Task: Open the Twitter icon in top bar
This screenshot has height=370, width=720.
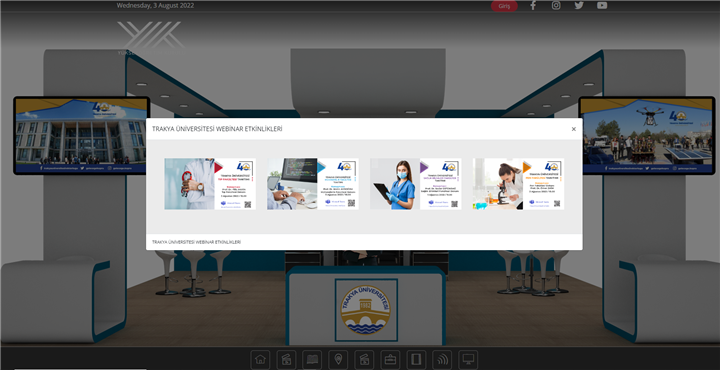Action: coord(579,6)
